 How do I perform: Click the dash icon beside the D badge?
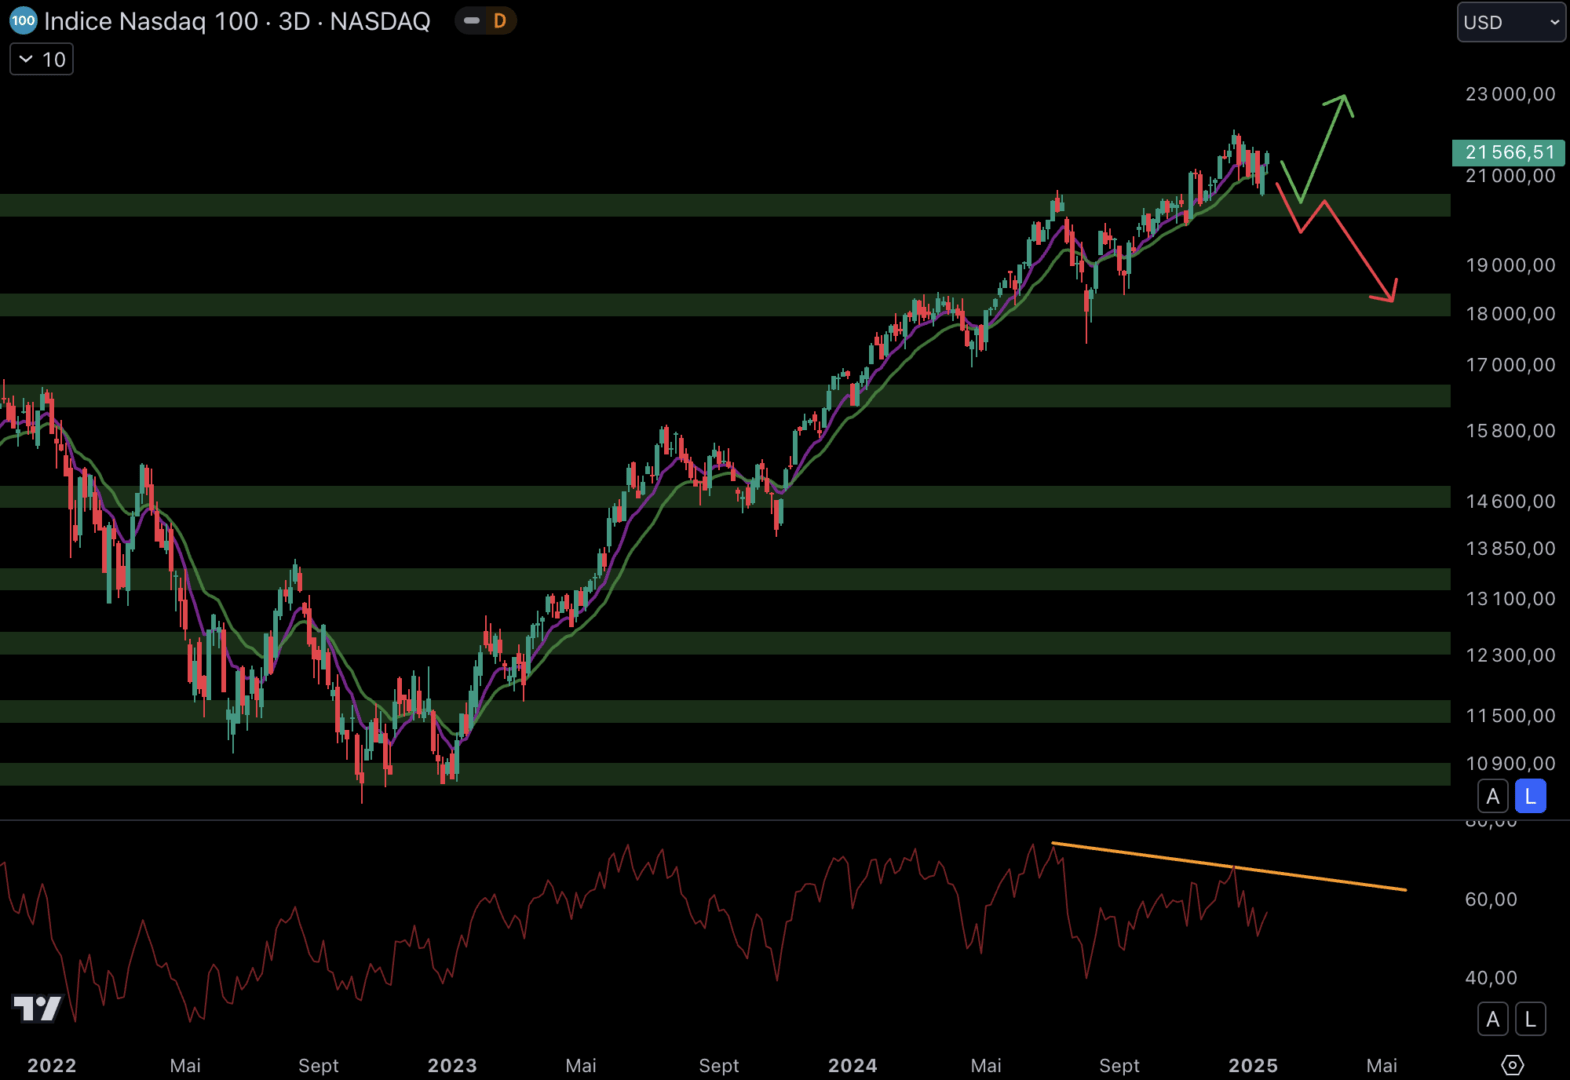[x=472, y=20]
